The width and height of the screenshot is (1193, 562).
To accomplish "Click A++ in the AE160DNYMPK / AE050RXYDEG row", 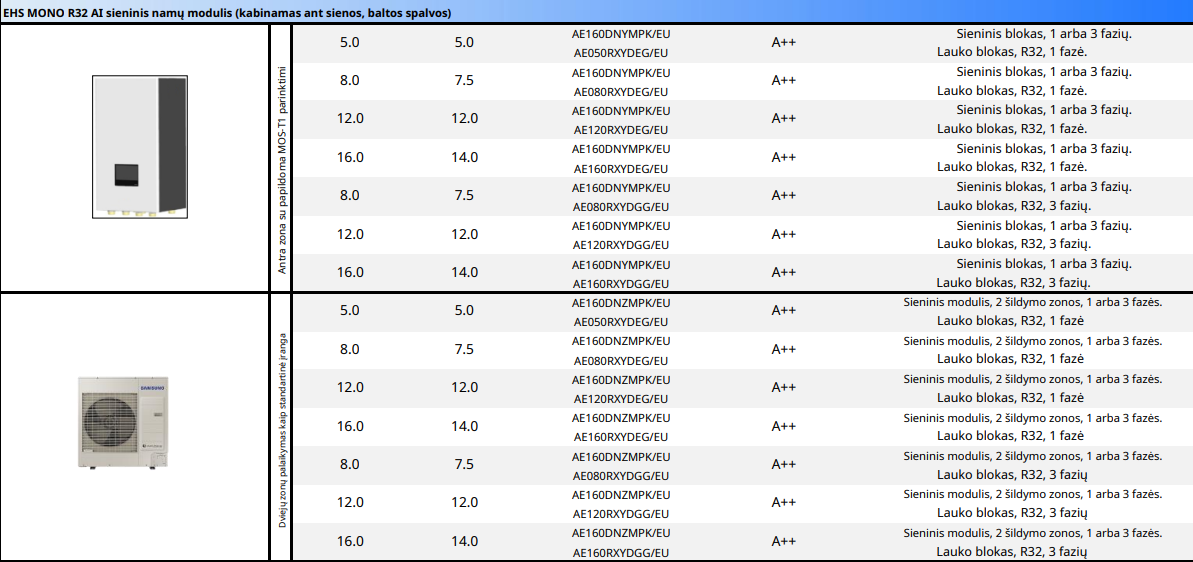I will click(784, 43).
